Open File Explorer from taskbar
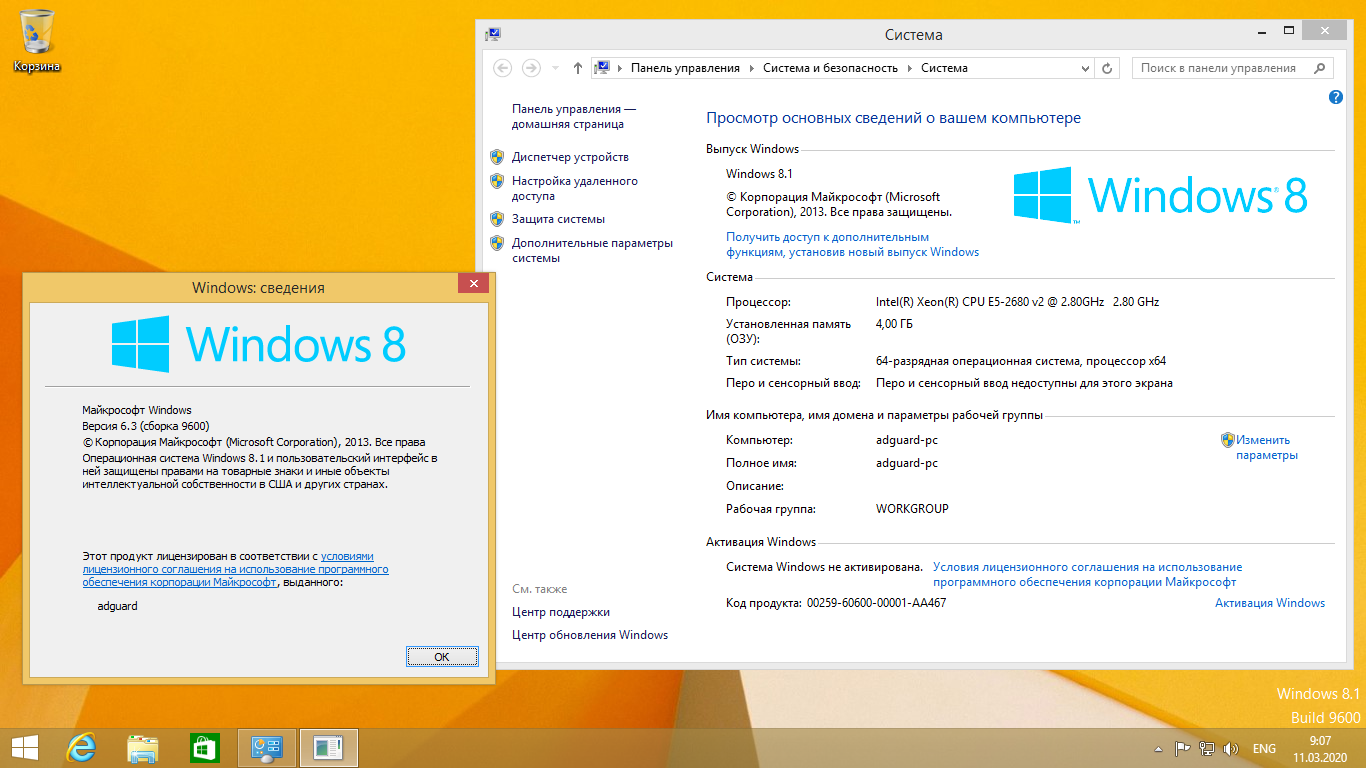The image size is (1366, 768). click(143, 748)
